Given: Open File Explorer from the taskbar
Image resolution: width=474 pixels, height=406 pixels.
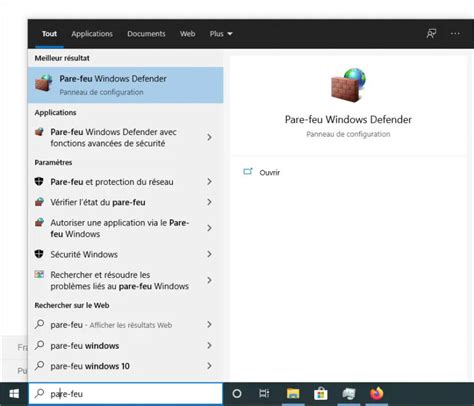Looking at the screenshot, I should [293, 394].
